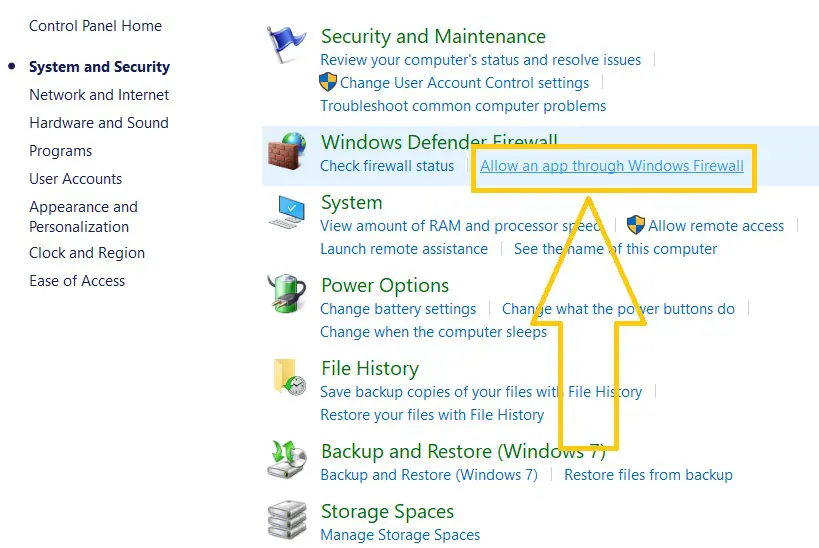Viewport: 819px width, 548px height.
Task: Select Hardware and Sound category
Action: click(99, 123)
